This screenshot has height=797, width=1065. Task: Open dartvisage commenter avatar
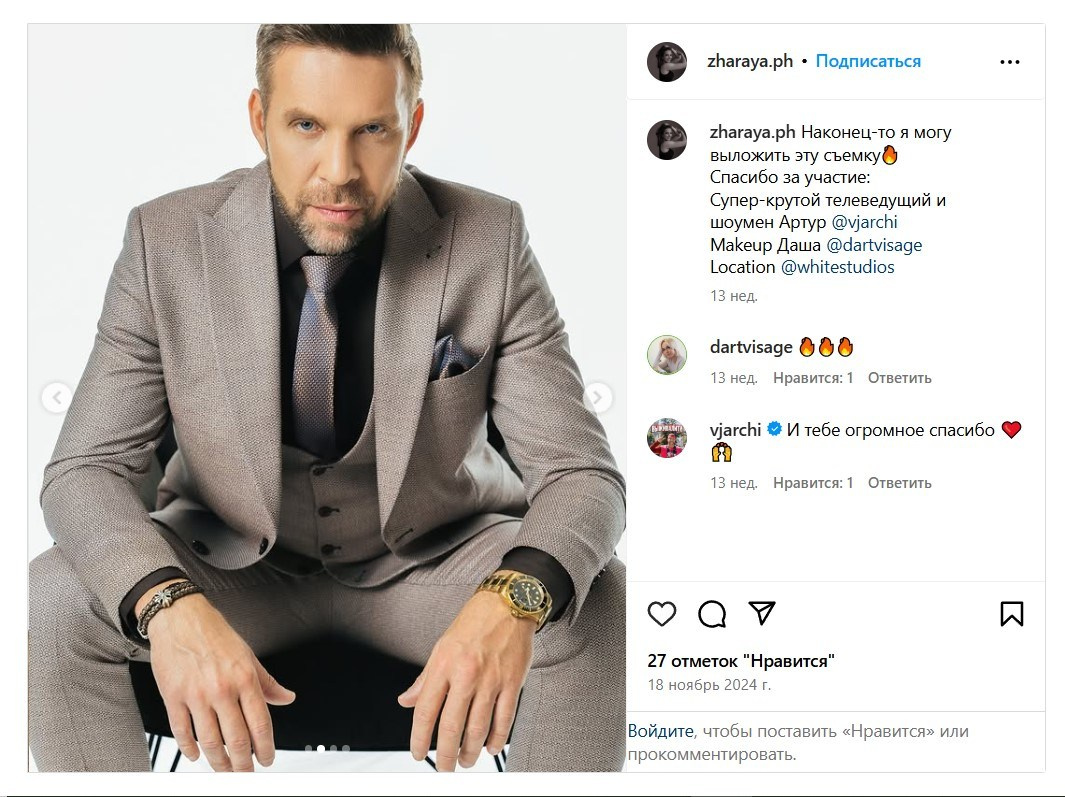(x=665, y=356)
